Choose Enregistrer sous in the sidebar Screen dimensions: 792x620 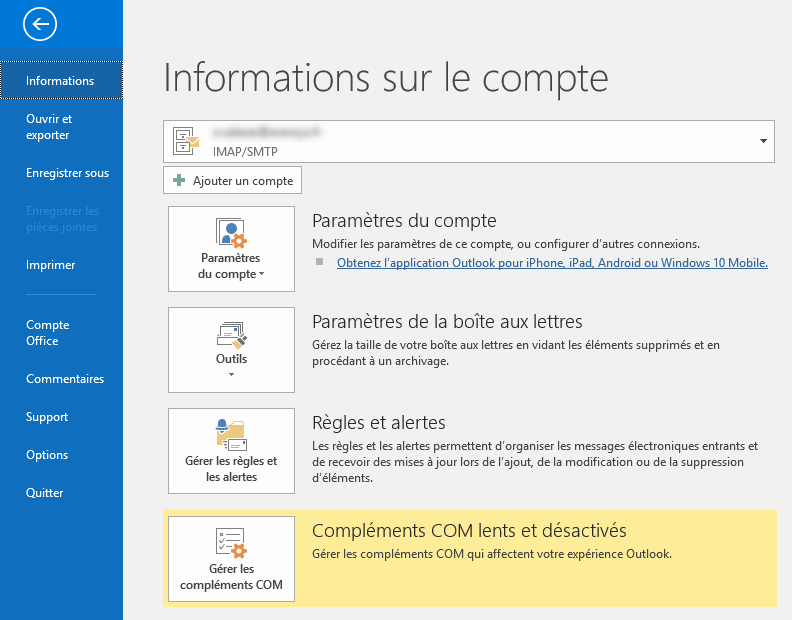pyautogui.click(x=67, y=173)
